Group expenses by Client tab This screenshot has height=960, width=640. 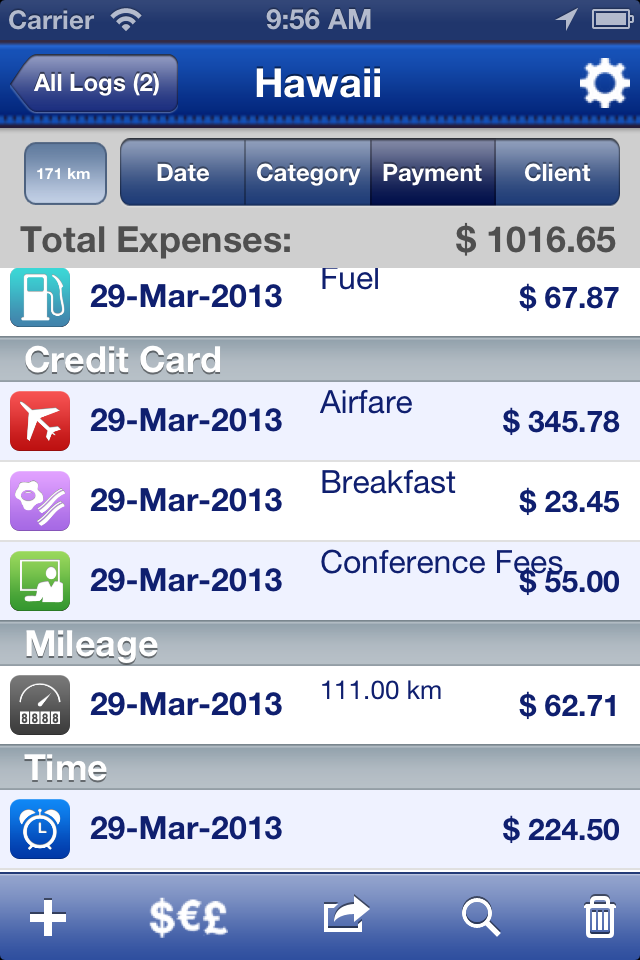tap(557, 173)
